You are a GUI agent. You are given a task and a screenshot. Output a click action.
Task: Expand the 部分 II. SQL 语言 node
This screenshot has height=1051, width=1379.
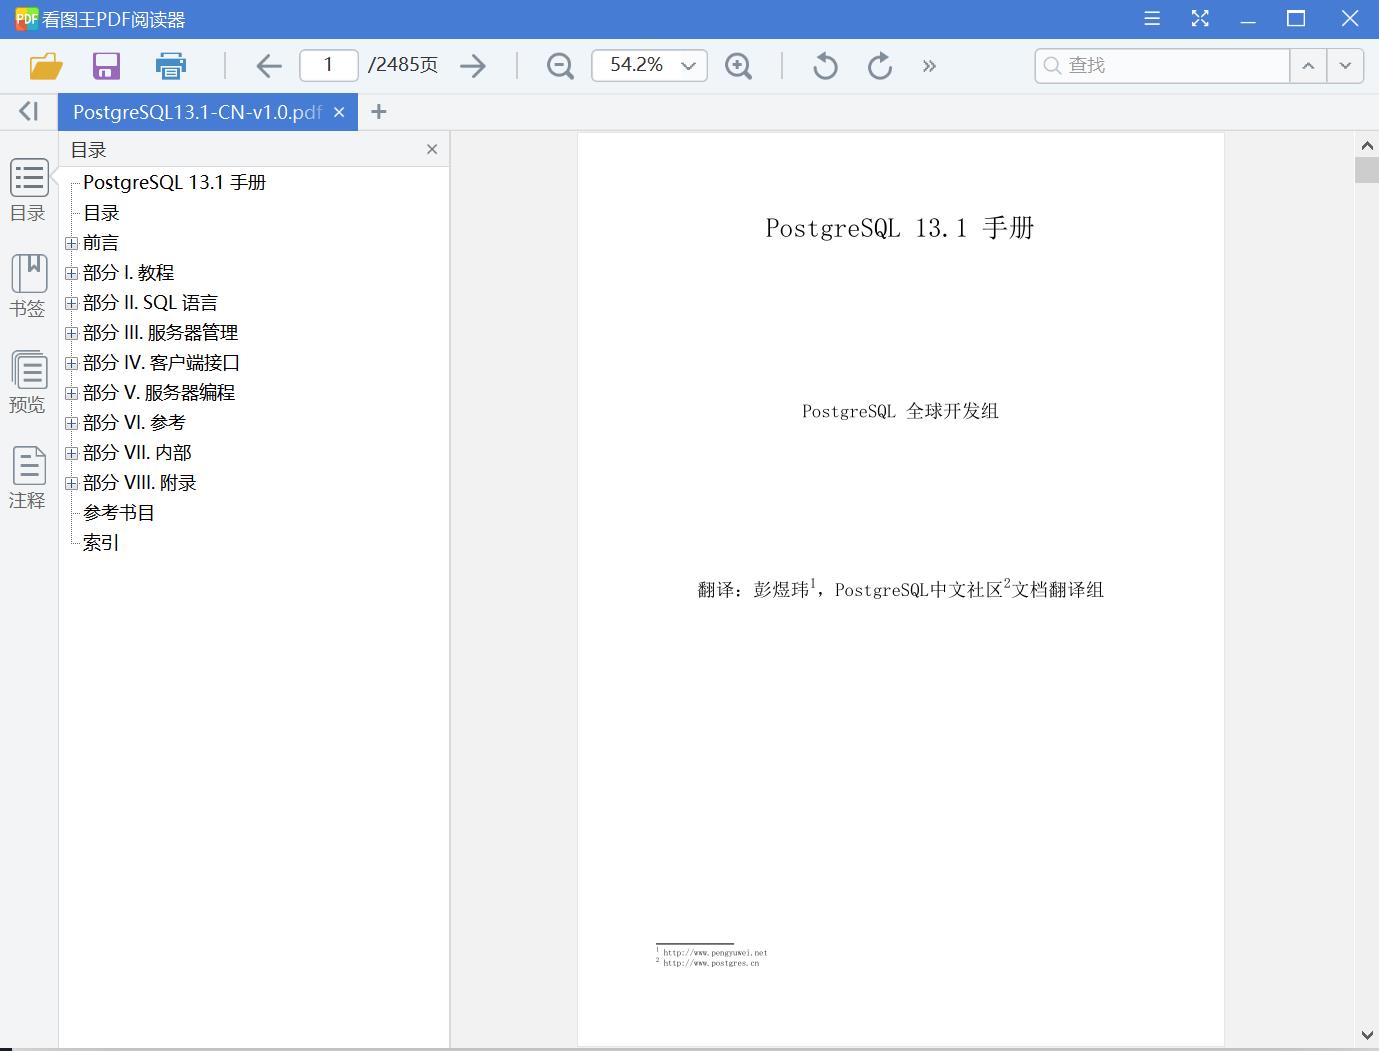point(70,303)
